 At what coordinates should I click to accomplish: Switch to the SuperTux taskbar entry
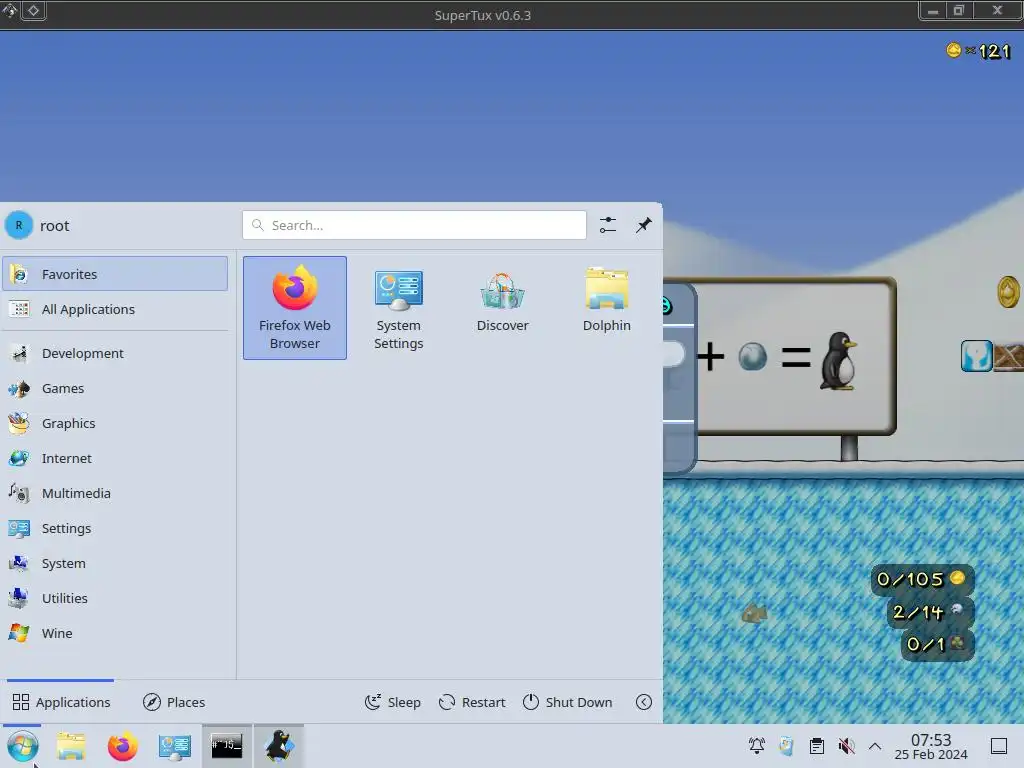click(x=279, y=746)
